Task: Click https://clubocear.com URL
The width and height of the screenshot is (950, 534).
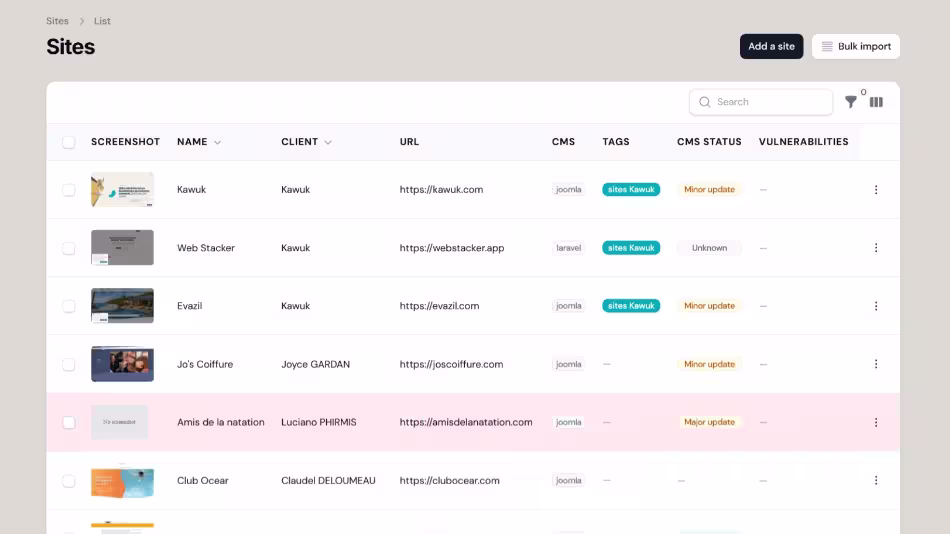Action: (x=450, y=481)
